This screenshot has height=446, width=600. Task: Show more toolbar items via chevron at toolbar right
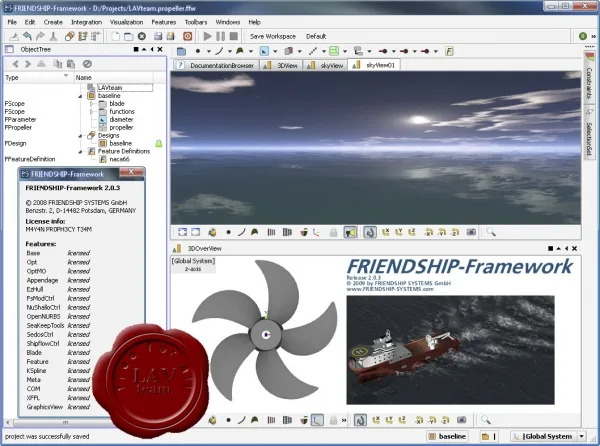[x=593, y=36]
